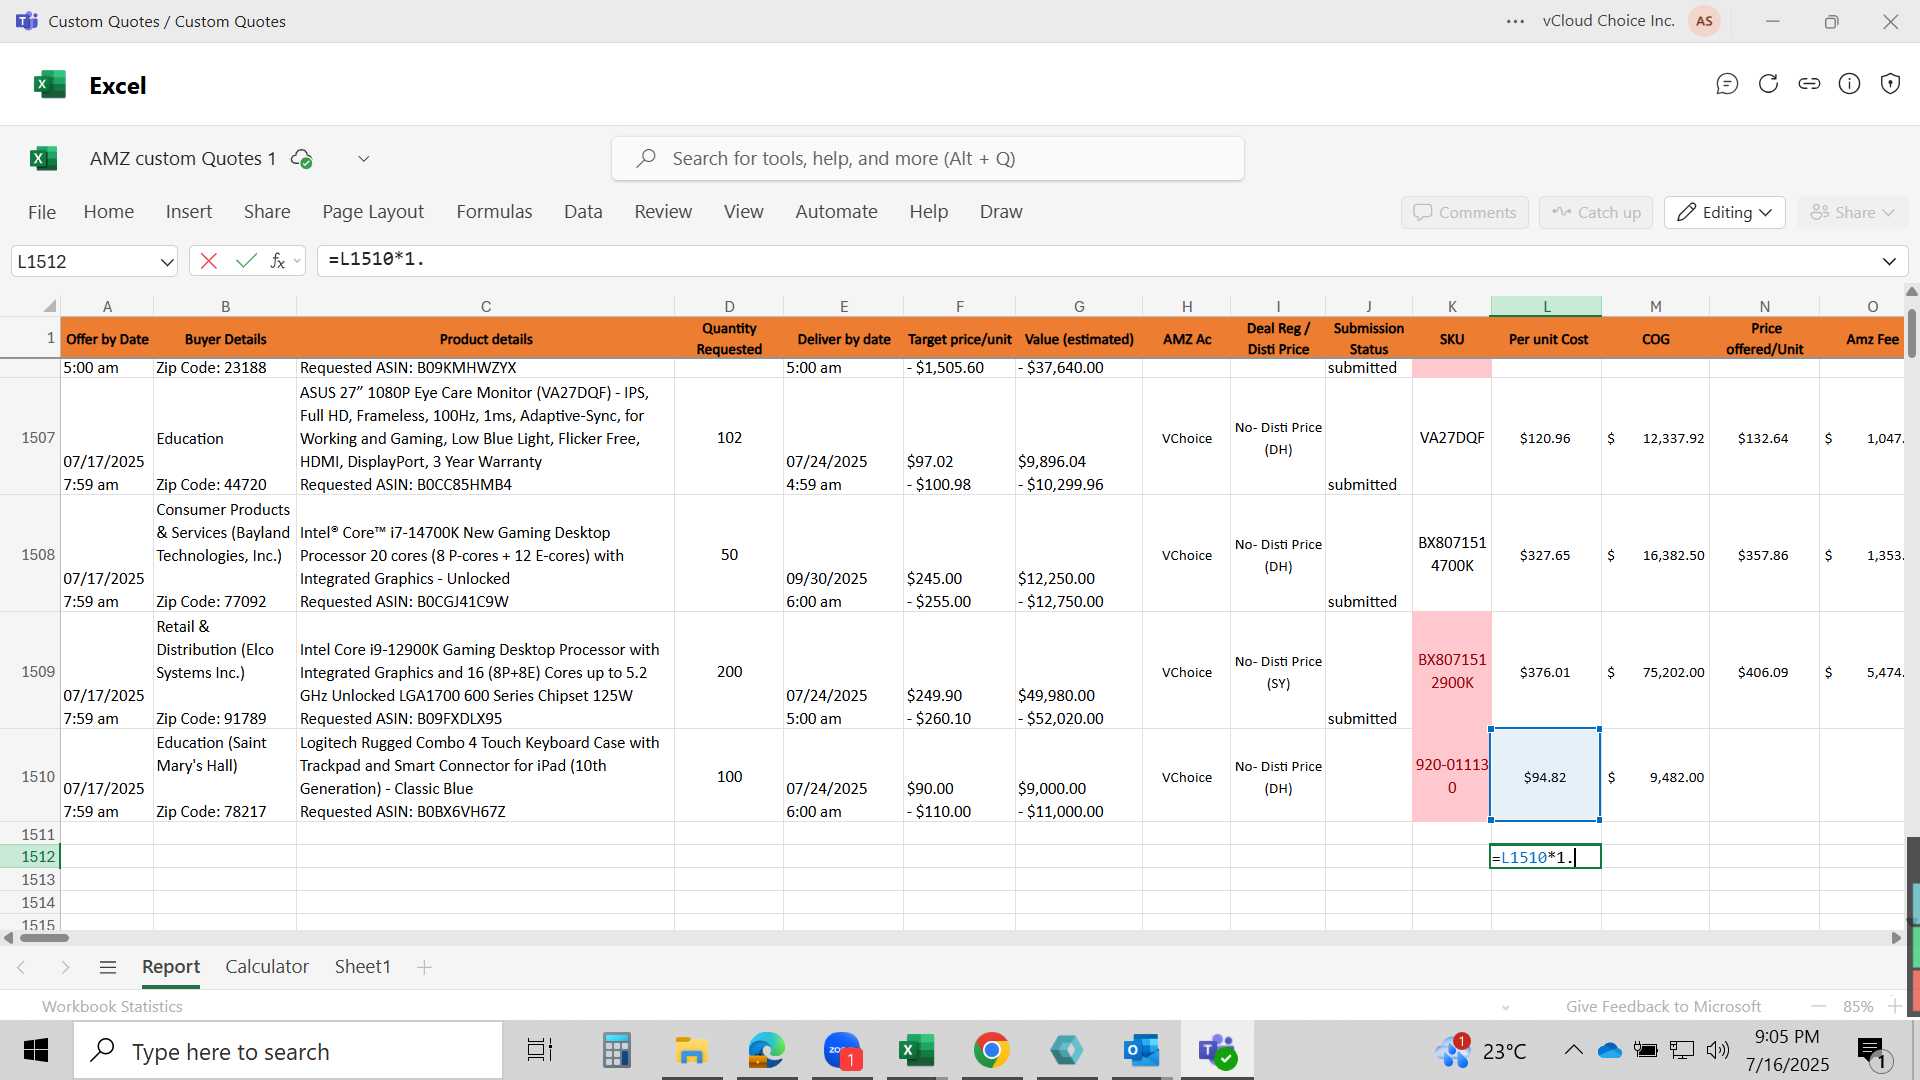Viewport: 1920px width, 1080px height.
Task: Click the Select All corner triangle
Action: (49, 306)
